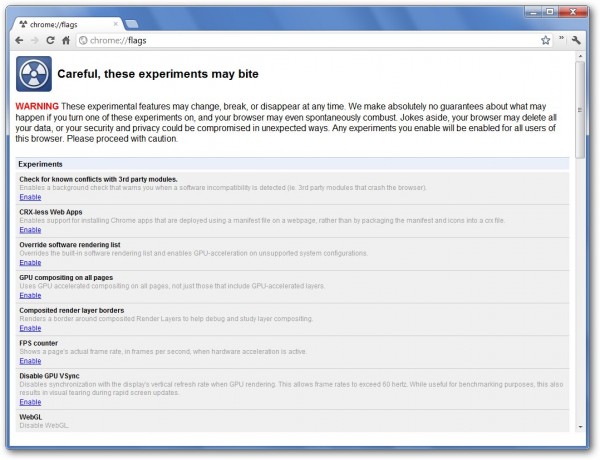Enable Disable GPU VSync experiment

tap(30, 402)
